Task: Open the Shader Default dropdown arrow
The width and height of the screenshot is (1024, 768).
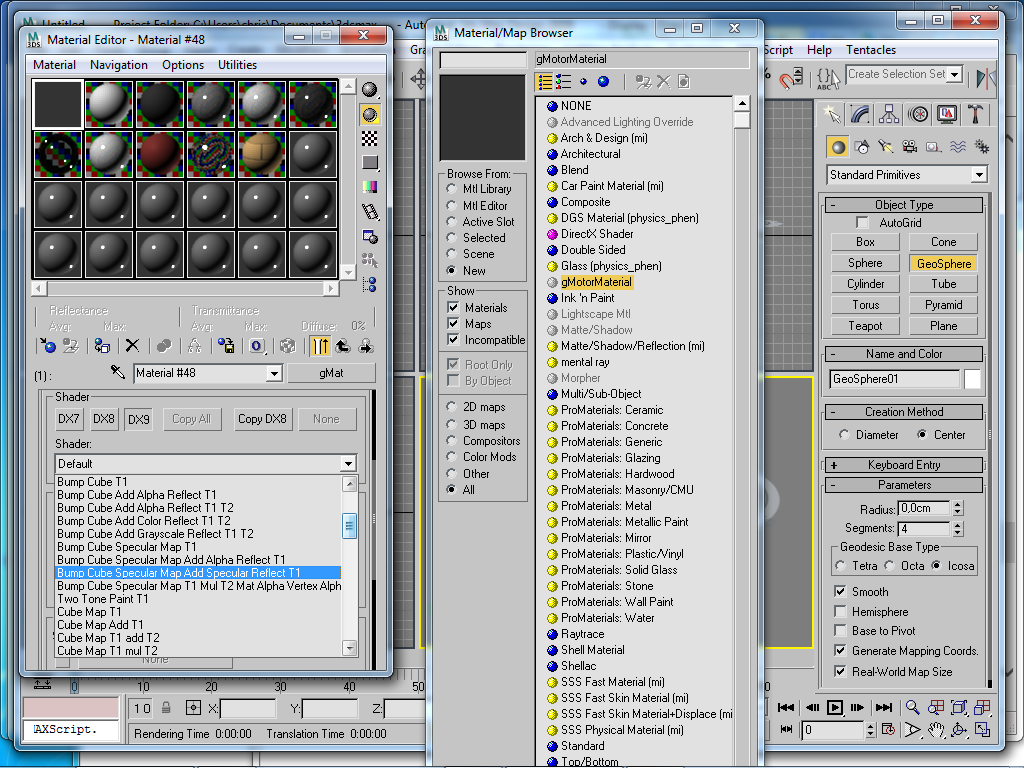Action: tap(349, 464)
